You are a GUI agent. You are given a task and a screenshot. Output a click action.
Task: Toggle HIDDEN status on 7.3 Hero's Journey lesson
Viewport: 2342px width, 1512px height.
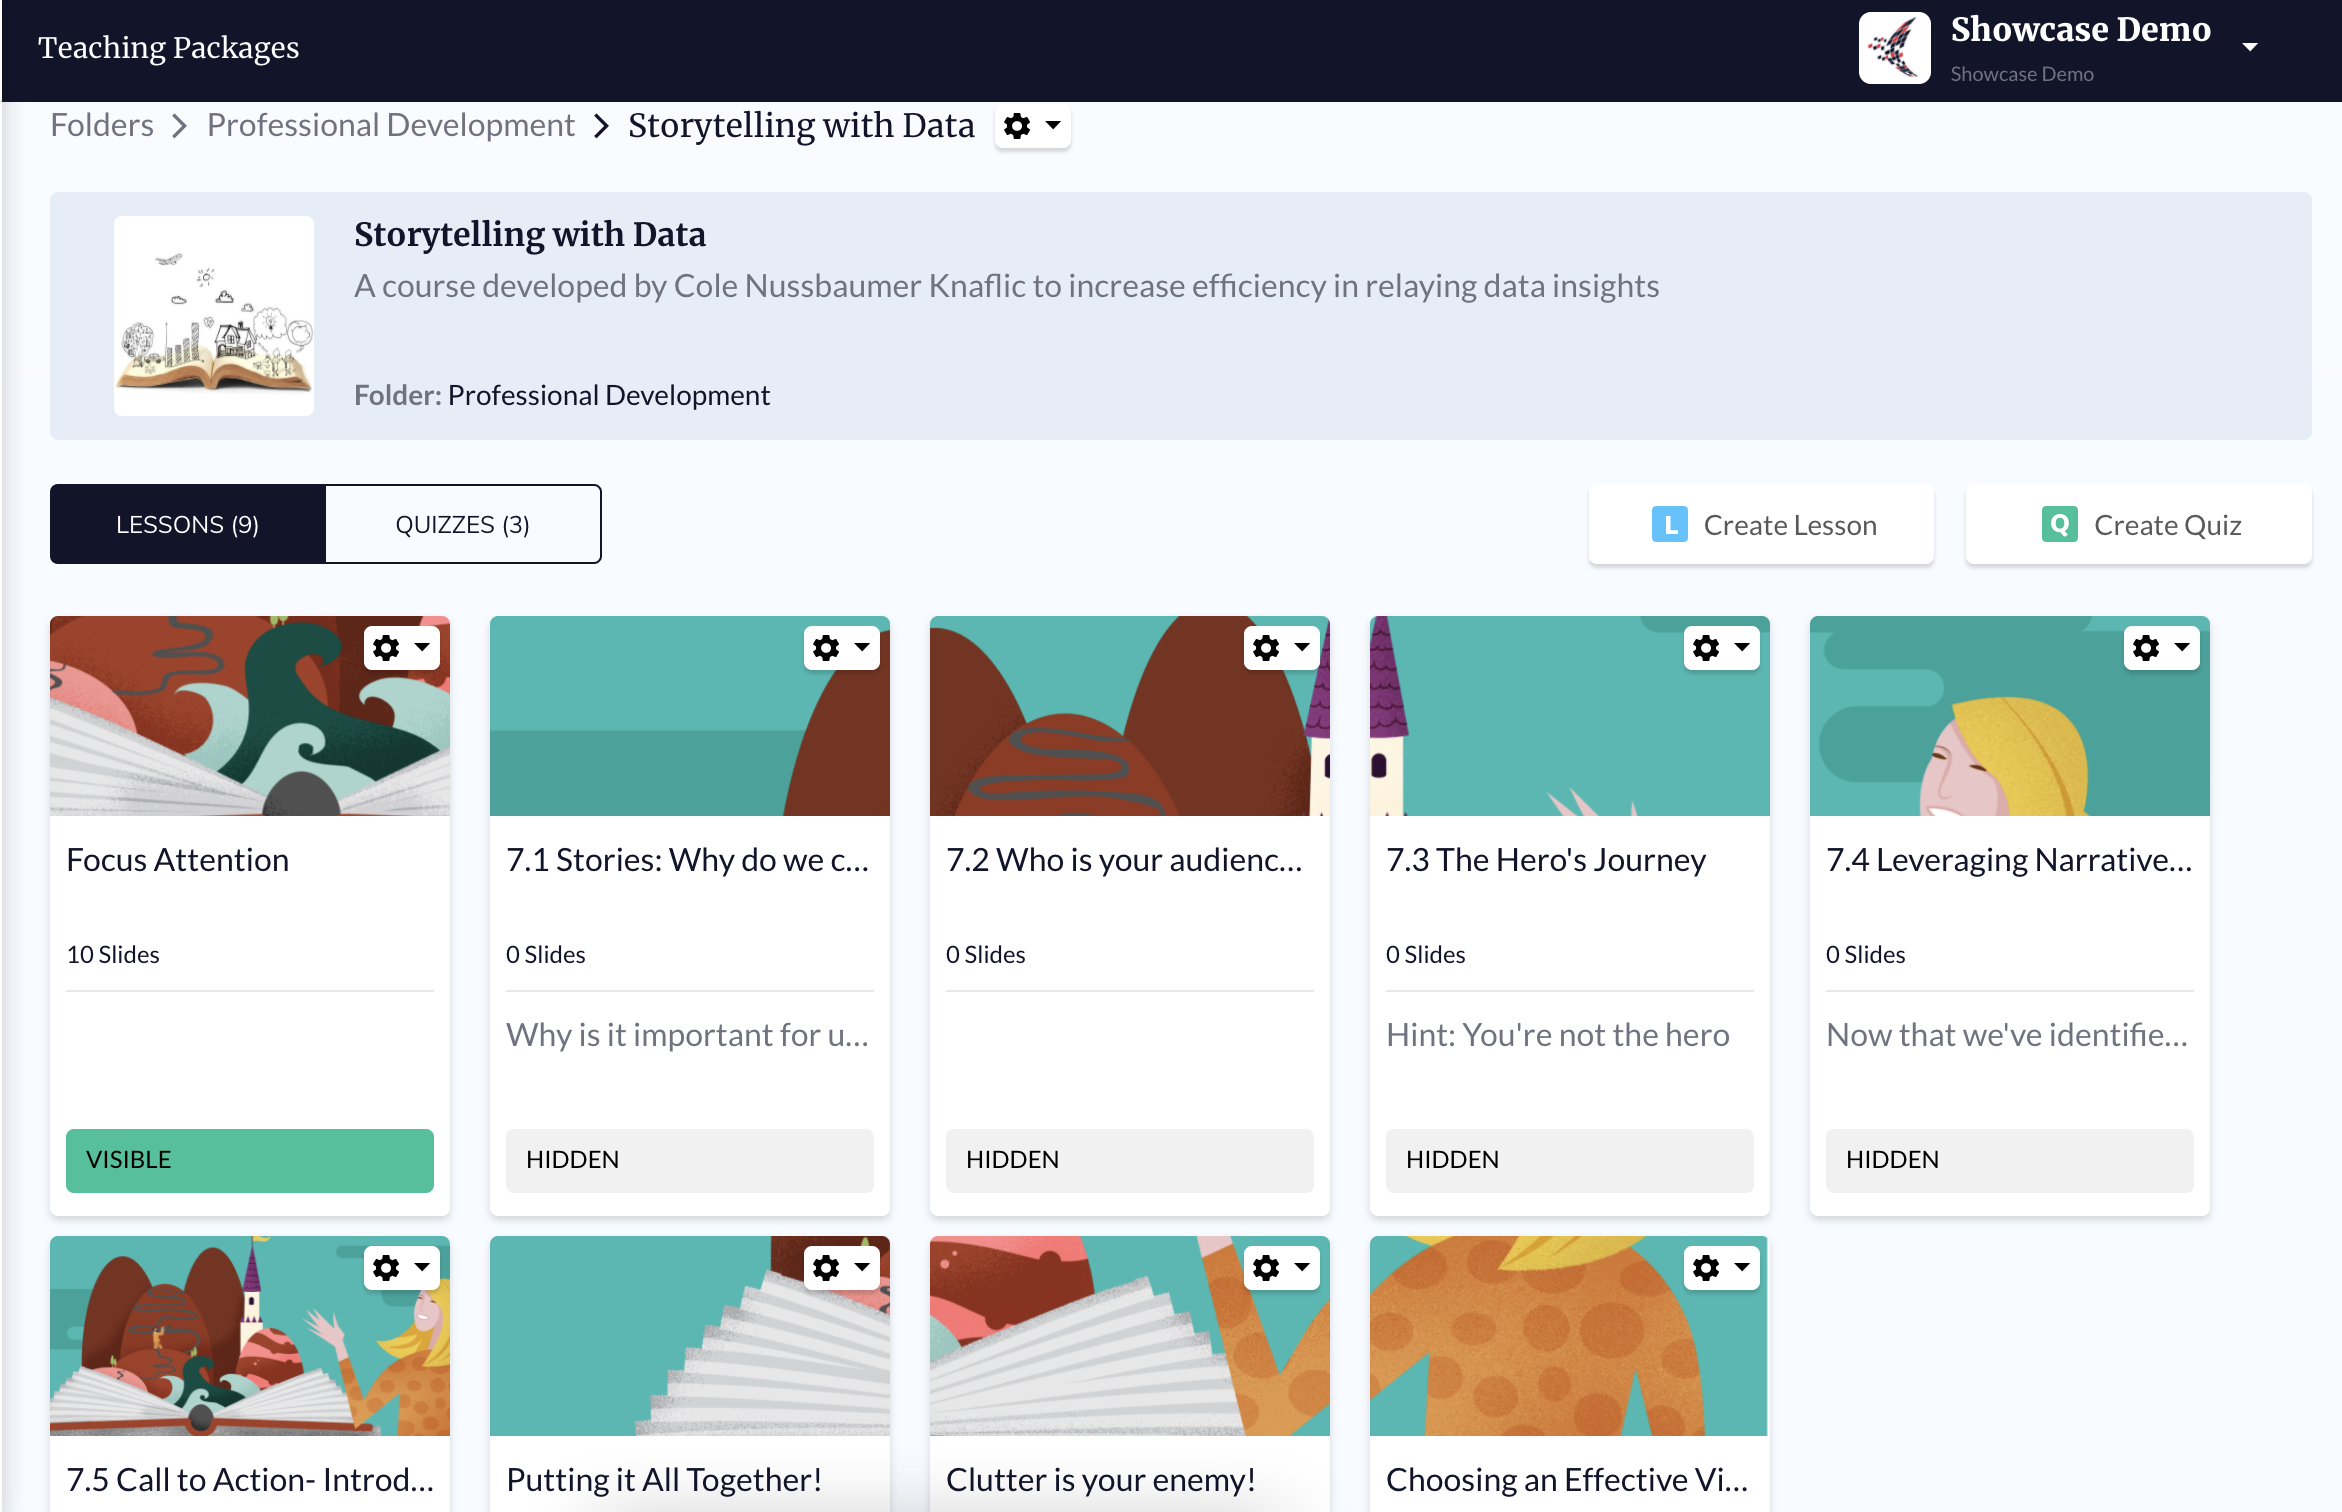[1570, 1160]
